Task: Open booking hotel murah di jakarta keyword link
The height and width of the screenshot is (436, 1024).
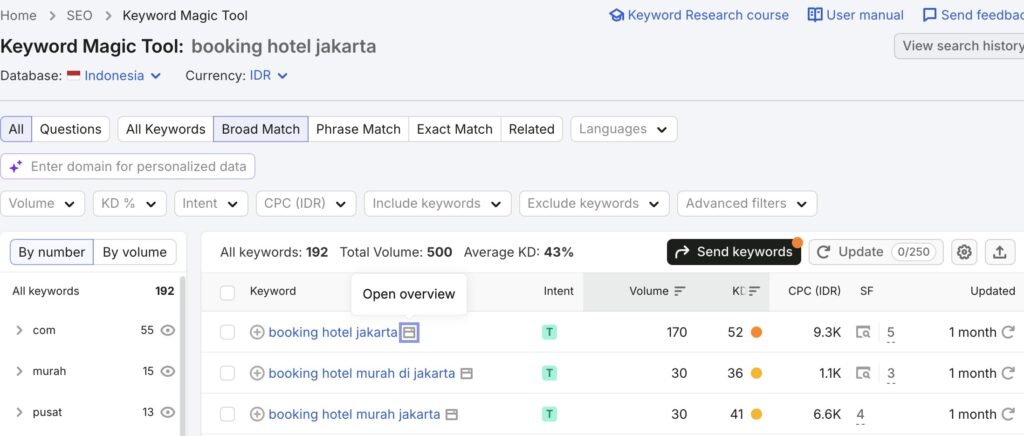Action: pyautogui.click(x=362, y=373)
